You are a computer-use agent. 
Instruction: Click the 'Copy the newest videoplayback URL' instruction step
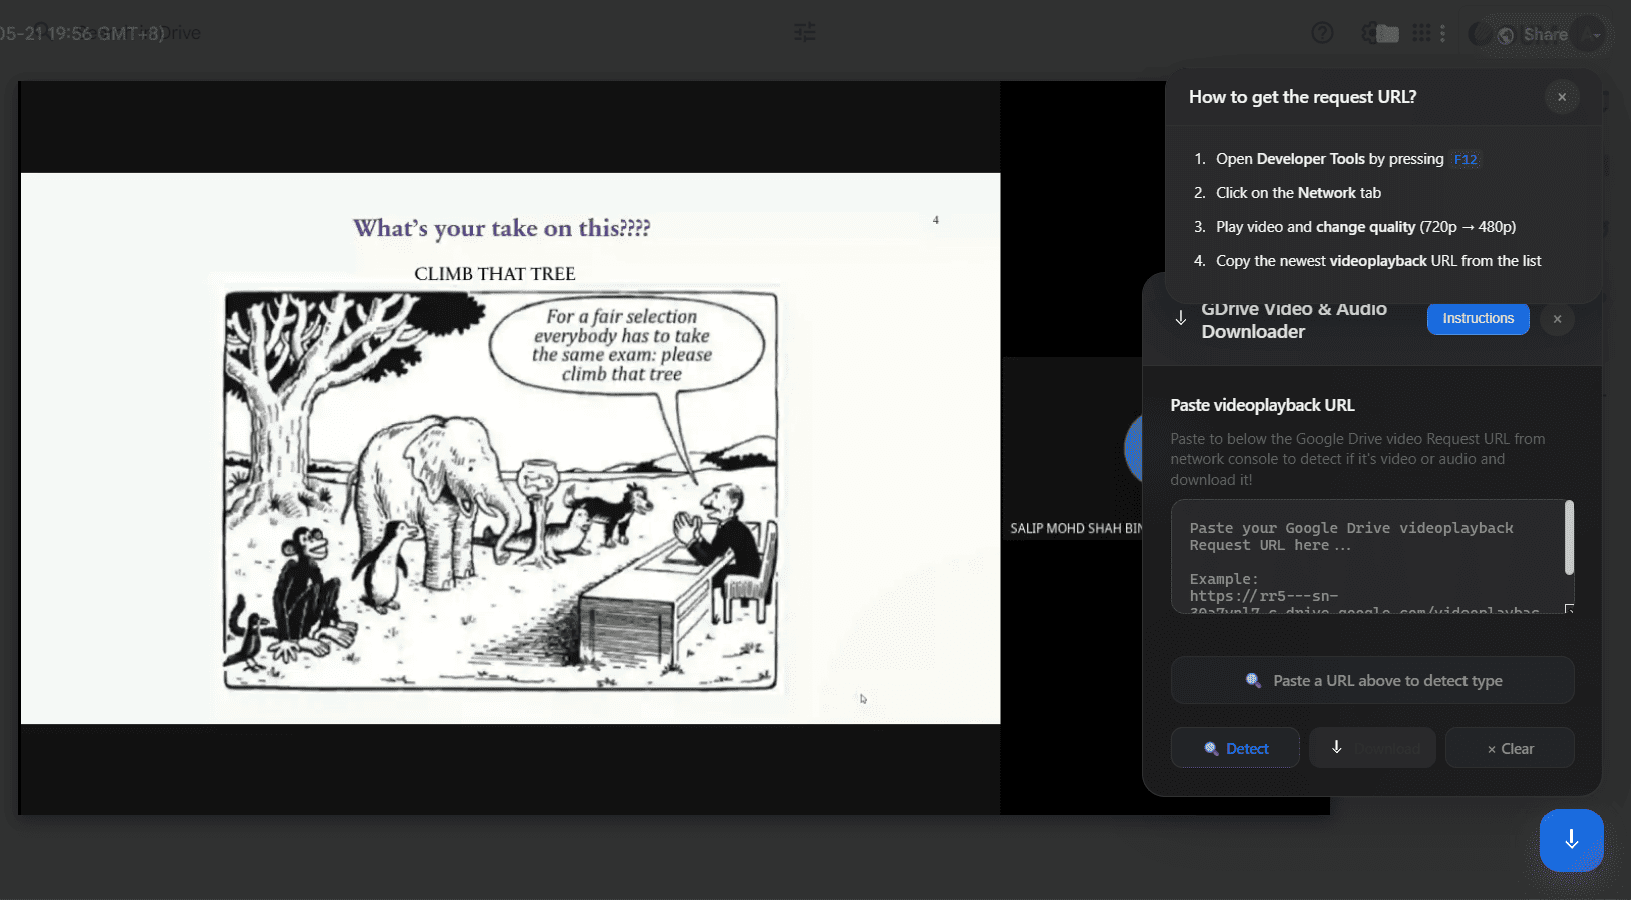coord(1378,261)
